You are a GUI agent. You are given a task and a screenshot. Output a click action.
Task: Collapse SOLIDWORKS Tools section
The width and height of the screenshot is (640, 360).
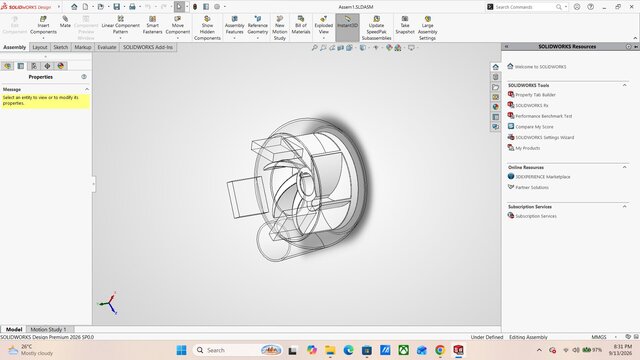point(624,85)
